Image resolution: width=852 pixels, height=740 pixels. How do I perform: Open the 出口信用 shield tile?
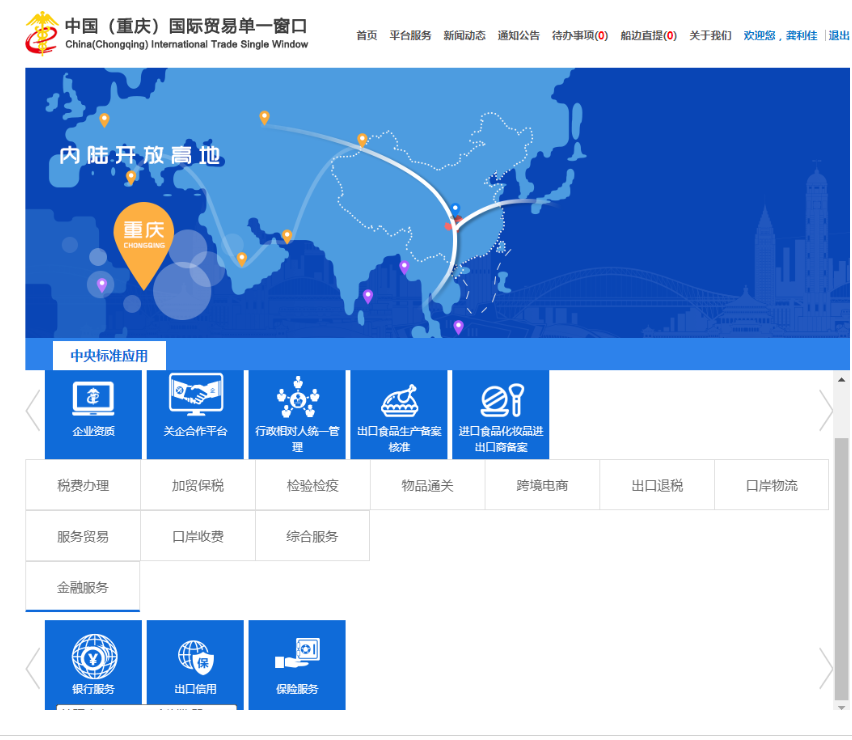coord(195,664)
